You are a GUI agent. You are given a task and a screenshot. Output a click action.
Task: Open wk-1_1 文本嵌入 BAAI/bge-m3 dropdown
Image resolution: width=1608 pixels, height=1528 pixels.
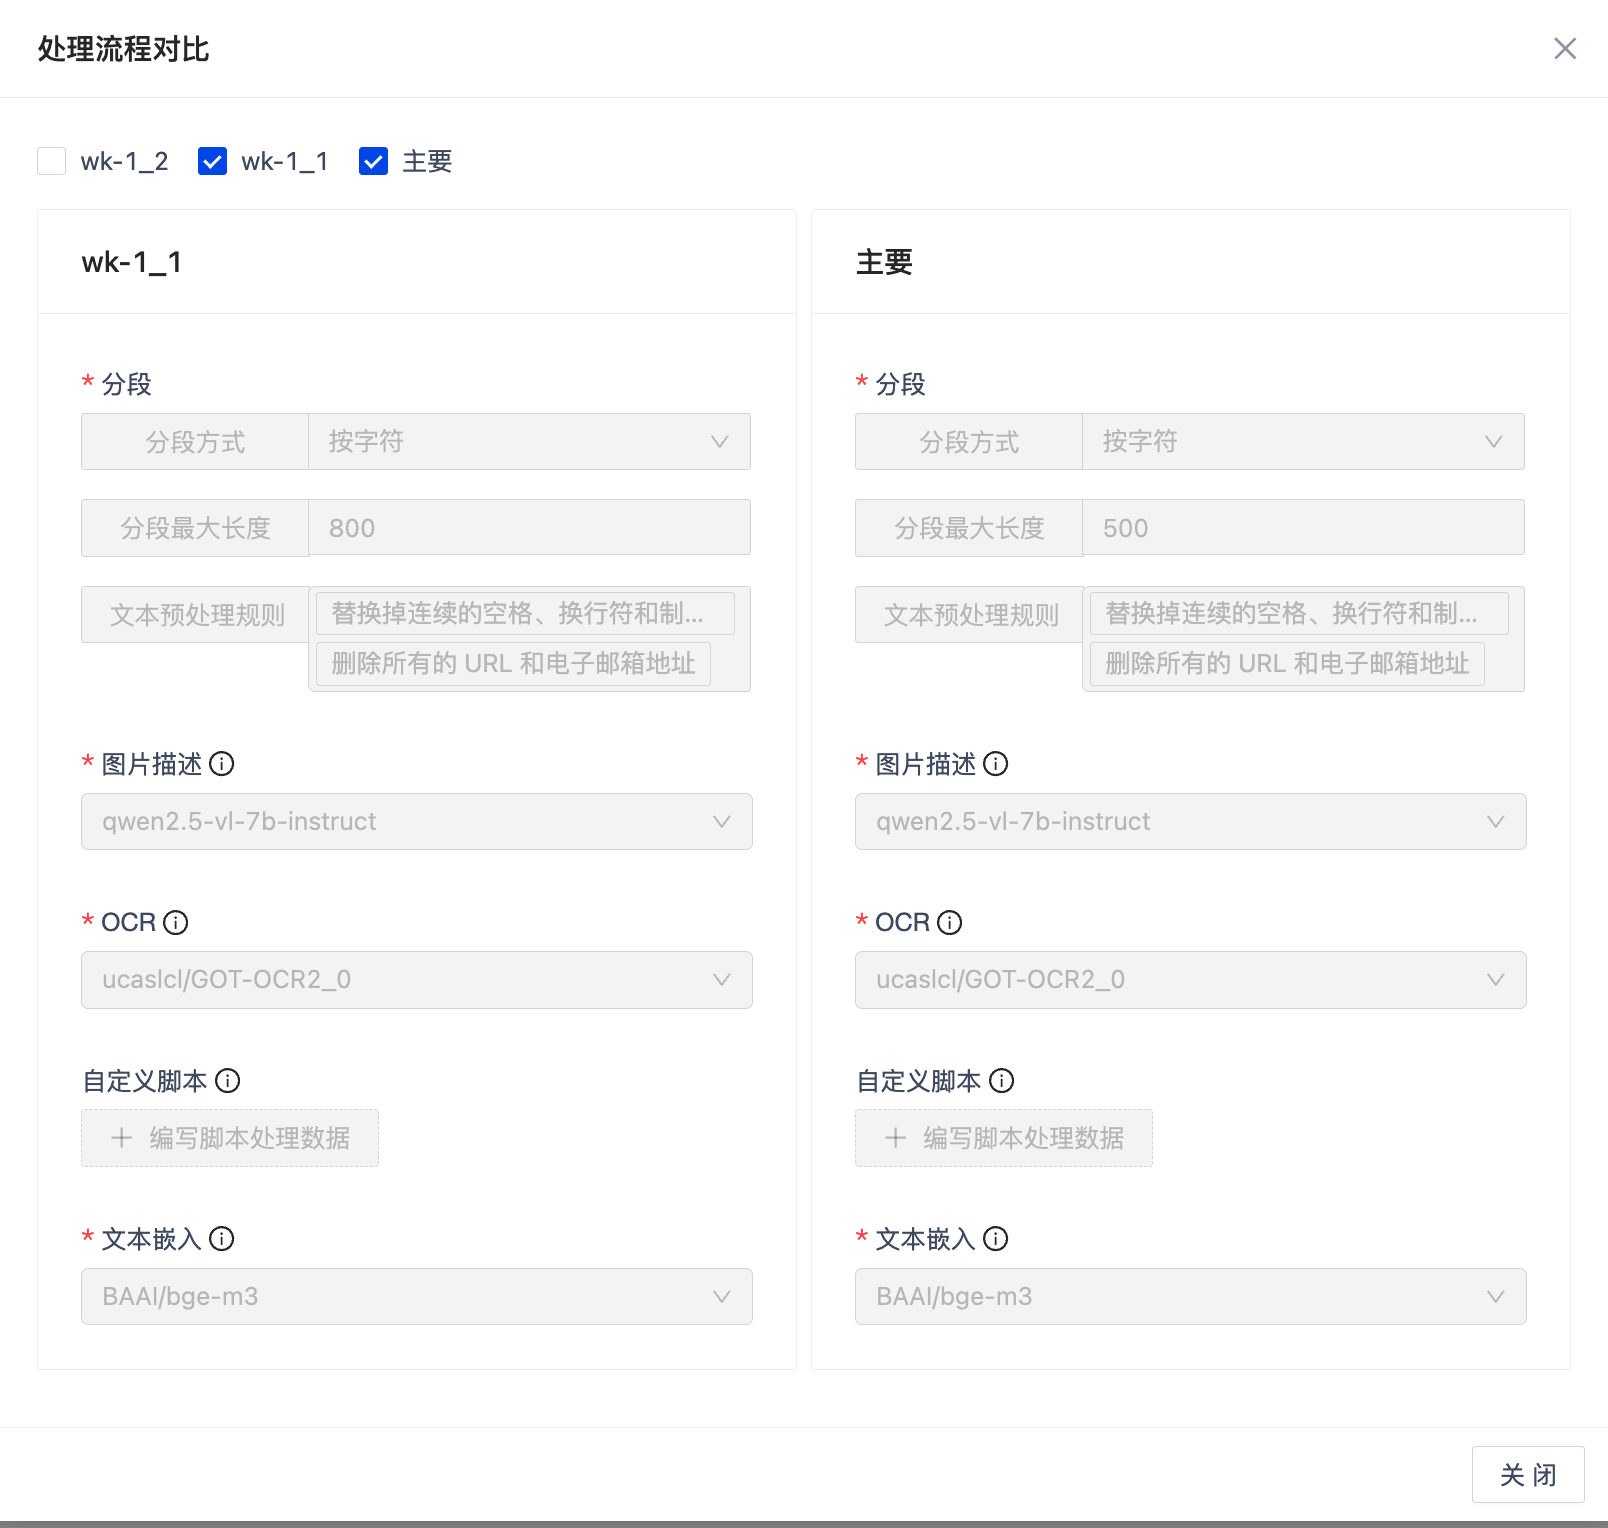(x=416, y=1297)
